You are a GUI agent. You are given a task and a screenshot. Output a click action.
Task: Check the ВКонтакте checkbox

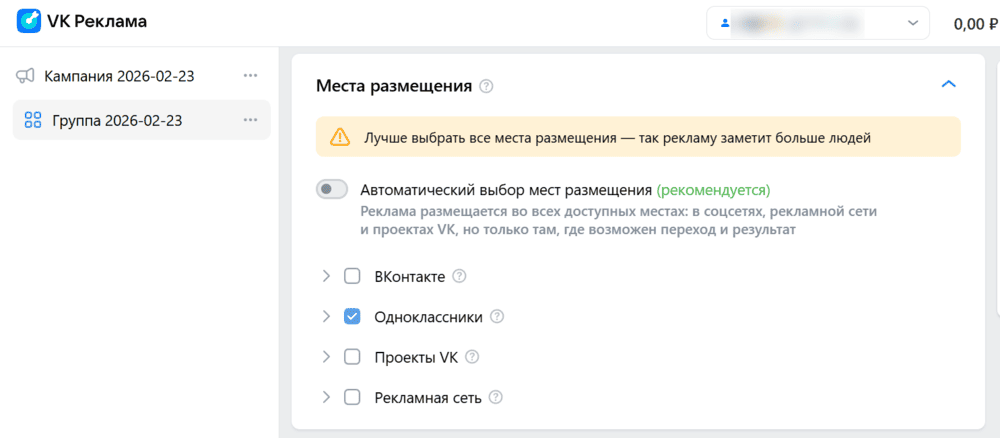pyautogui.click(x=352, y=276)
